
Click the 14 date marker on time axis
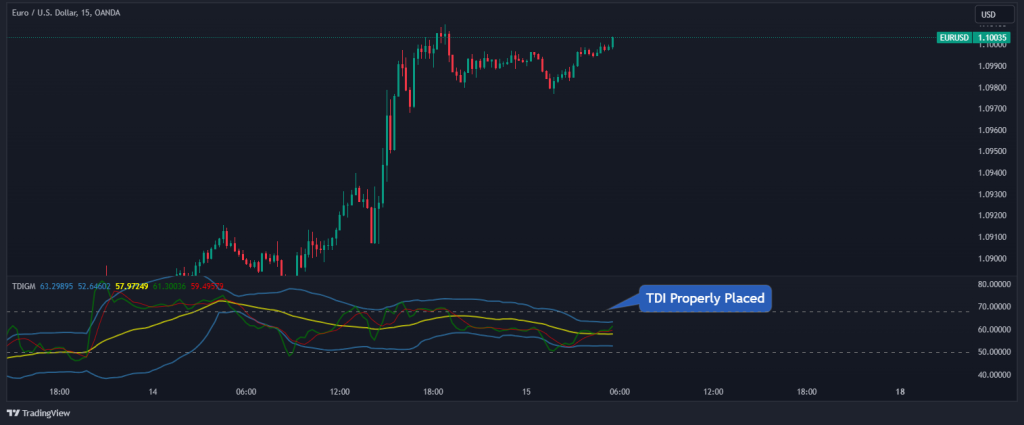tap(153, 392)
